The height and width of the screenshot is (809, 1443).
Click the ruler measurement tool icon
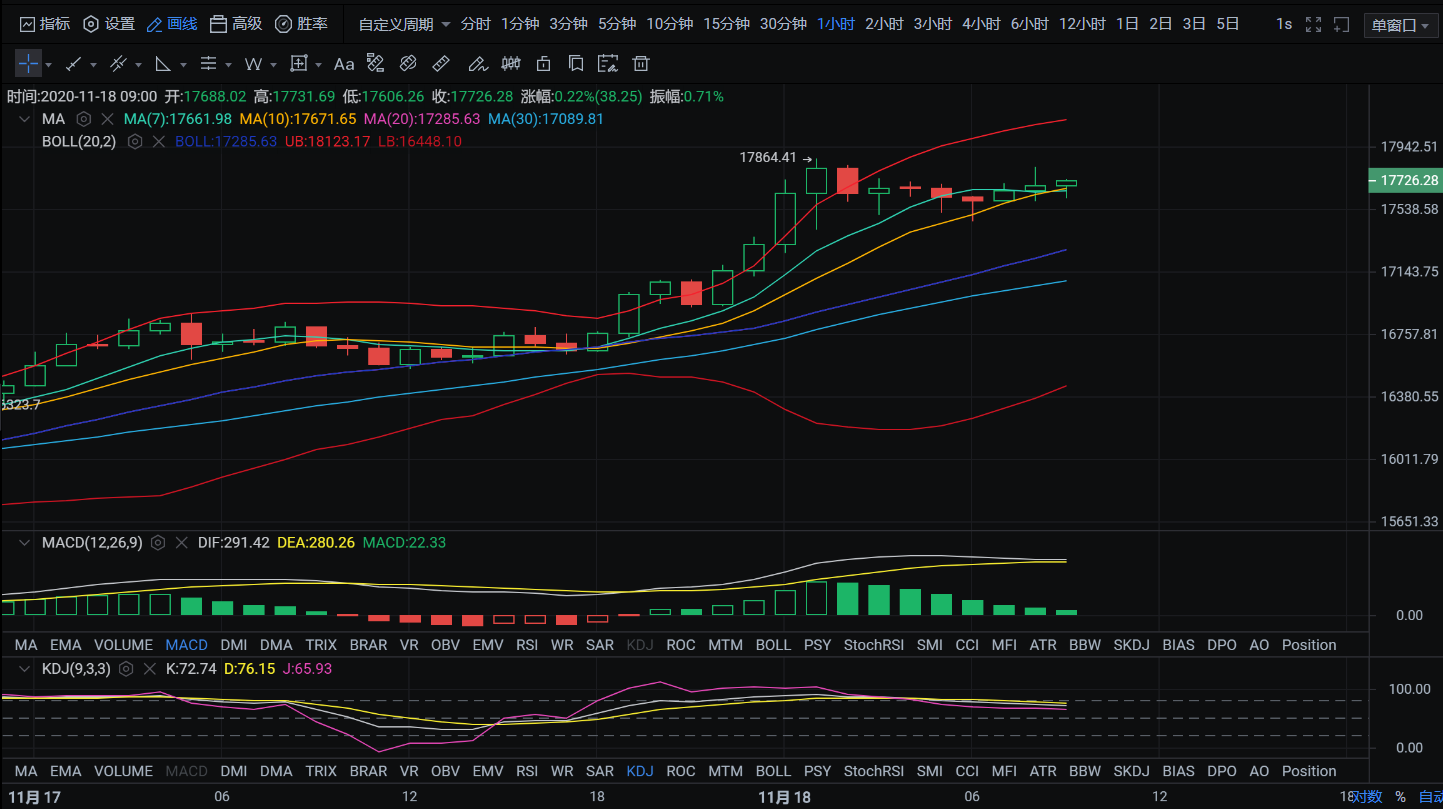[440, 64]
